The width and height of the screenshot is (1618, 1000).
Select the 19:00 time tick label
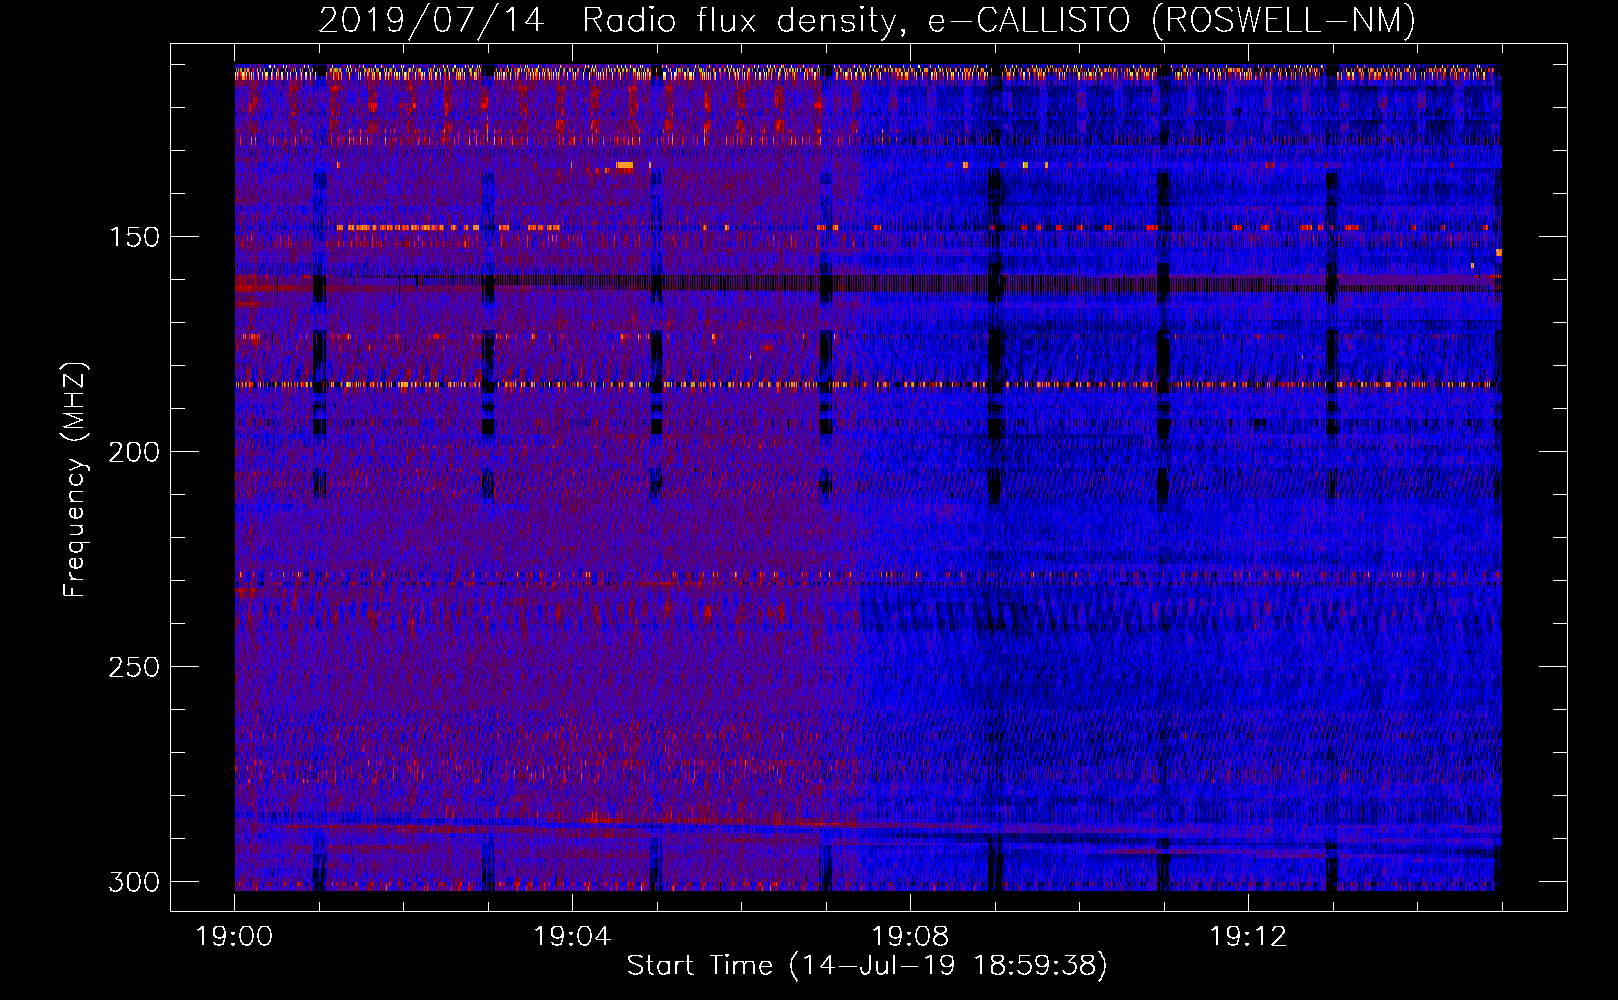point(234,937)
